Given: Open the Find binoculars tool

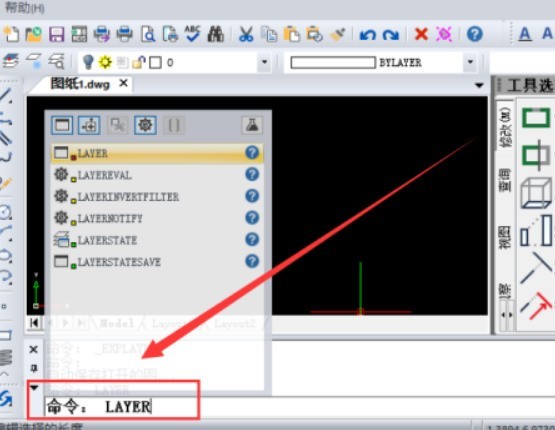Looking at the screenshot, I should click(216, 34).
